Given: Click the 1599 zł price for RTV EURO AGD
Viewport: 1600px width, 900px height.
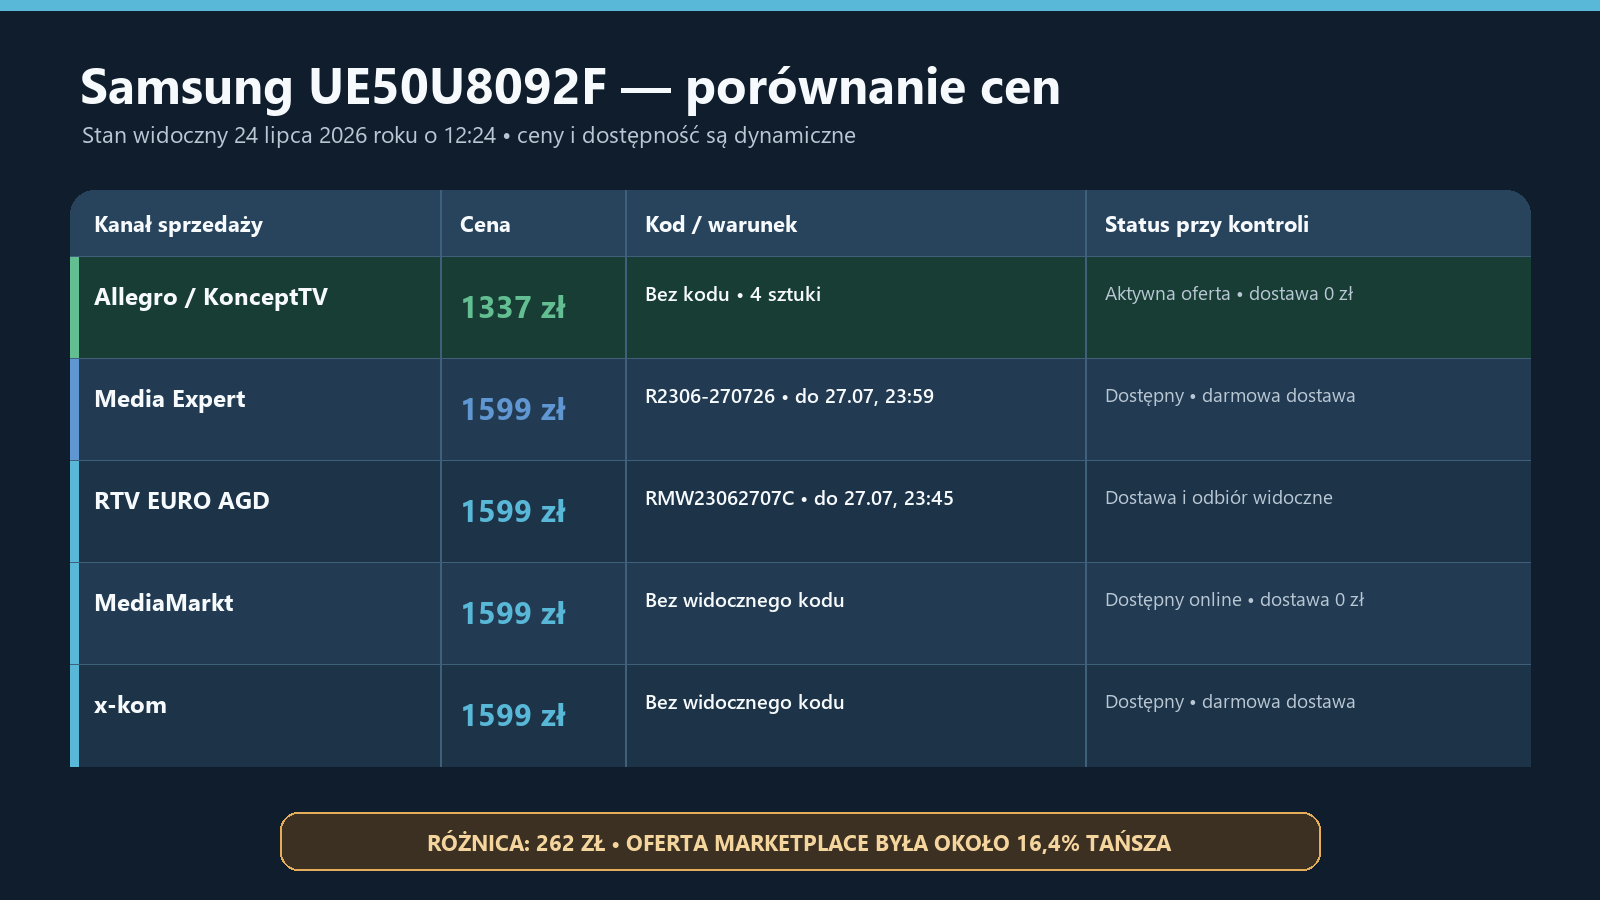Looking at the screenshot, I should [x=513, y=512].
